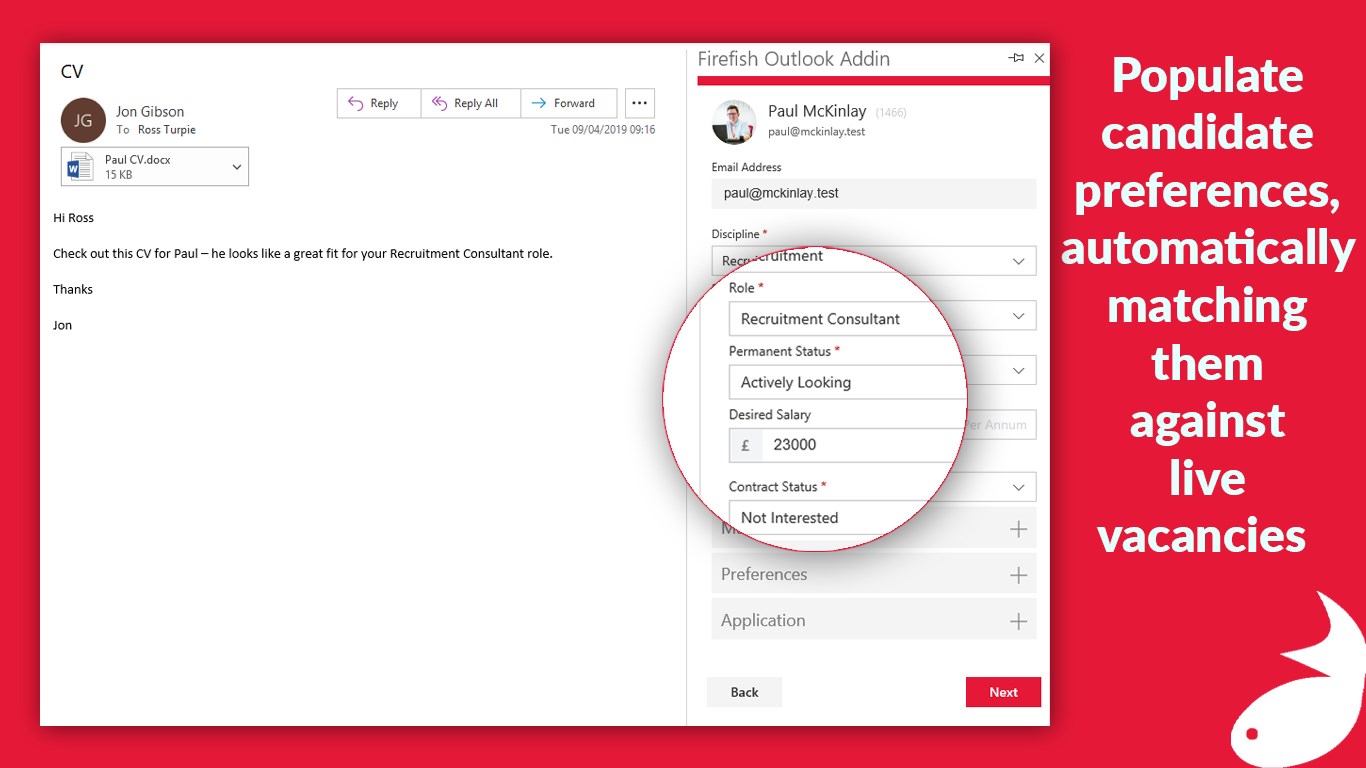Open more message actions via the ellipsis icon

pyautogui.click(x=639, y=103)
